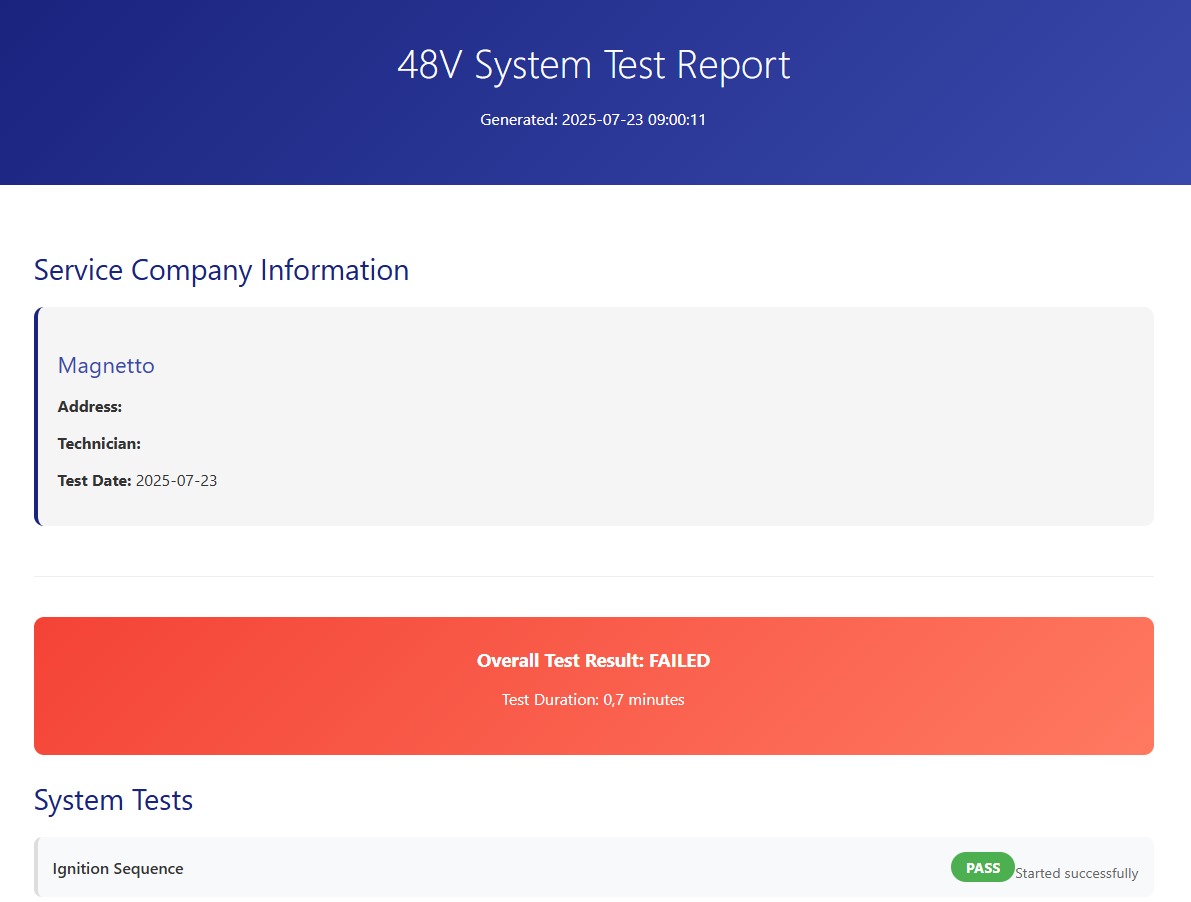The image size is (1191, 902).
Task: Click the Technician label
Action: pyautogui.click(x=99, y=443)
